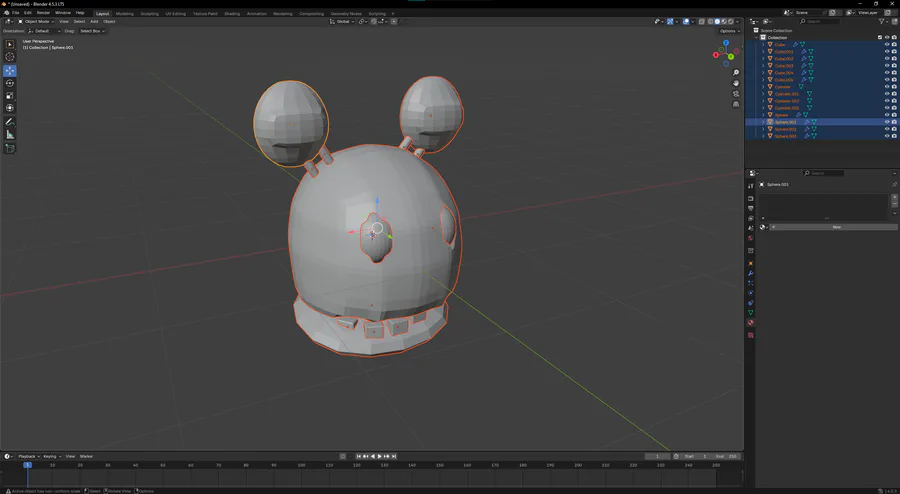Open the viewport Add menu
This screenshot has width=900, height=494.
coord(94,21)
